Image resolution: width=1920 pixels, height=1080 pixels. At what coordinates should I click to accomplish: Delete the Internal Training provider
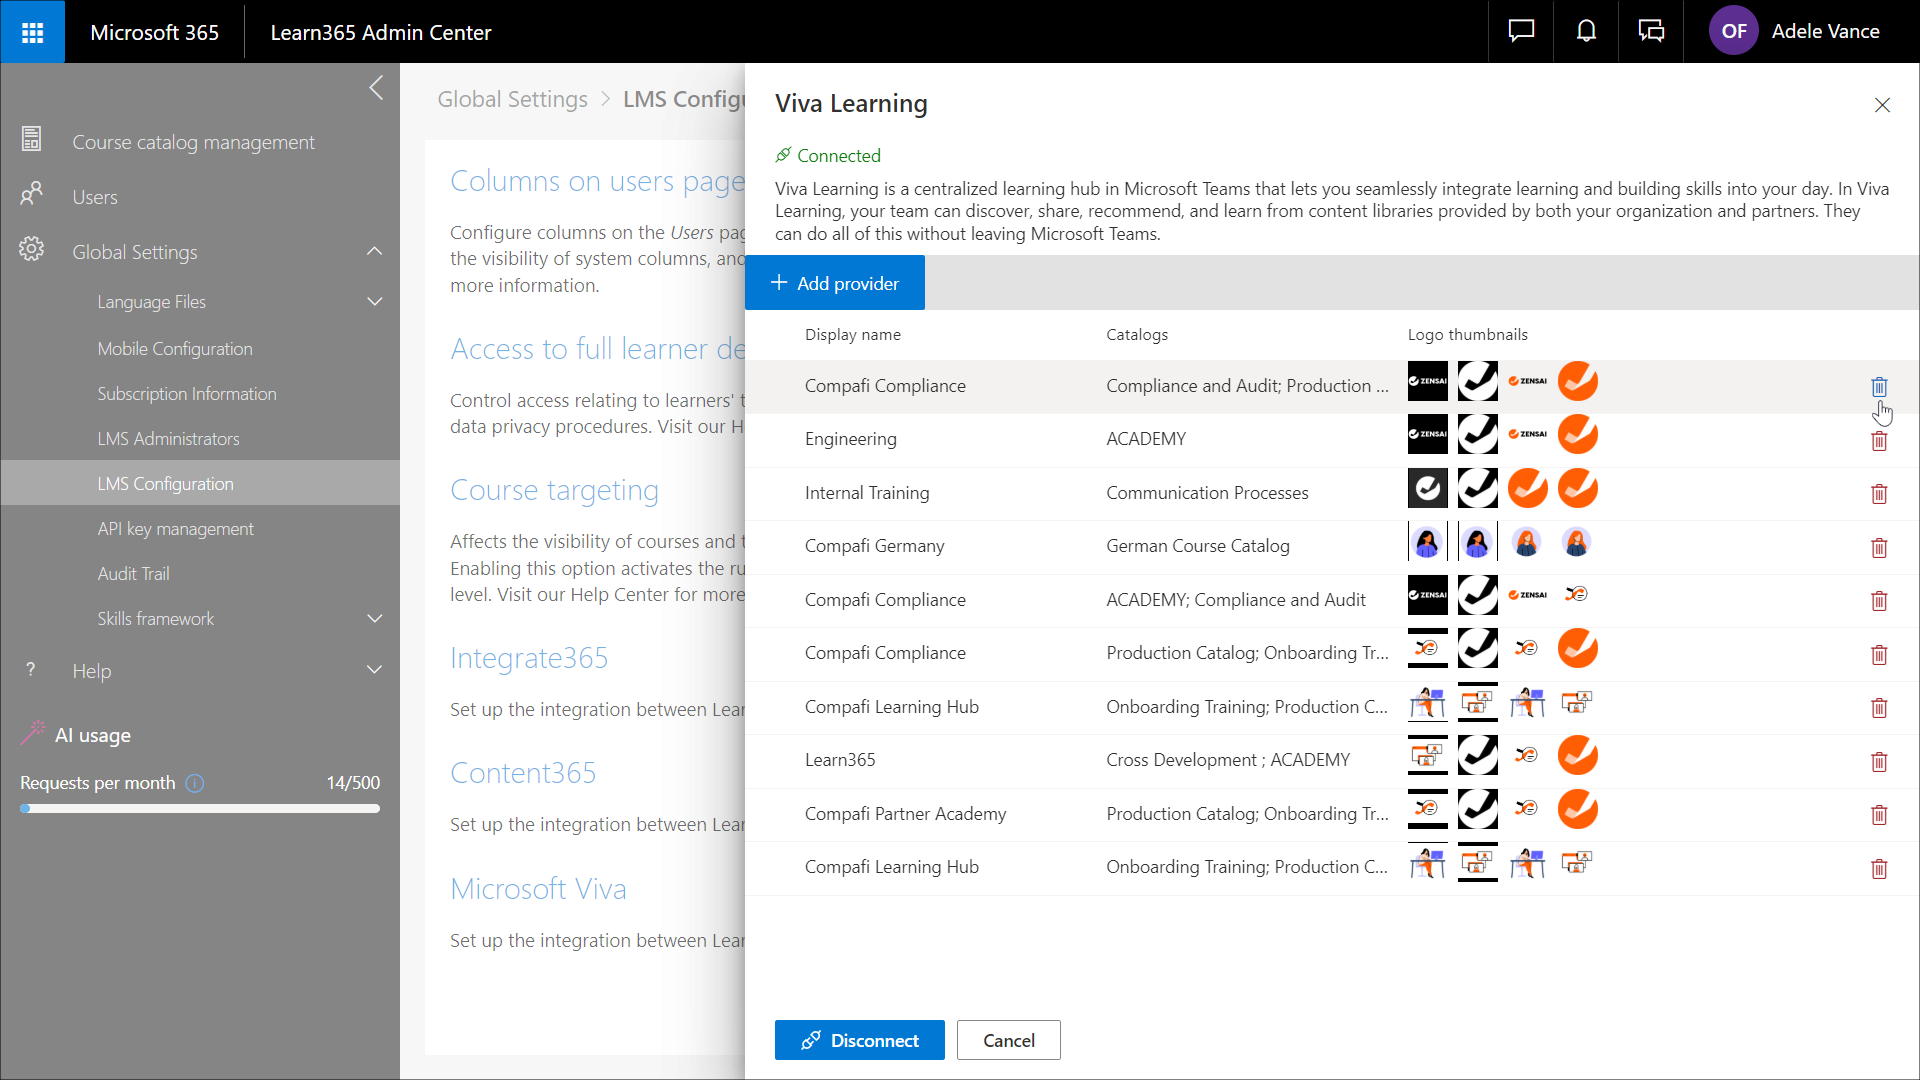pos(1879,494)
